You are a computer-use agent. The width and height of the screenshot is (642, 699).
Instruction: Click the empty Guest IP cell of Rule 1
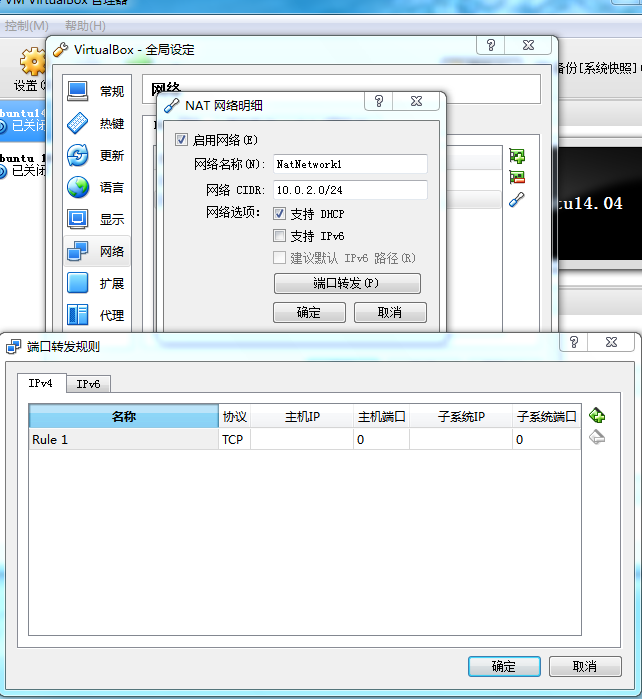click(x=461, y=440)
